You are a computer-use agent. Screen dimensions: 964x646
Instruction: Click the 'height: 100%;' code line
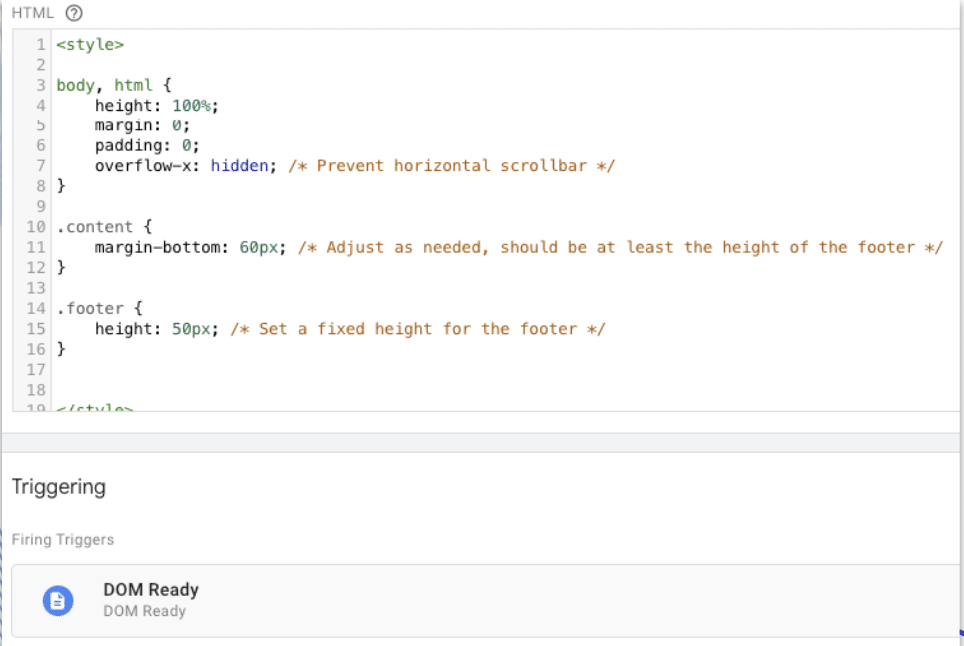click(157, 106)
